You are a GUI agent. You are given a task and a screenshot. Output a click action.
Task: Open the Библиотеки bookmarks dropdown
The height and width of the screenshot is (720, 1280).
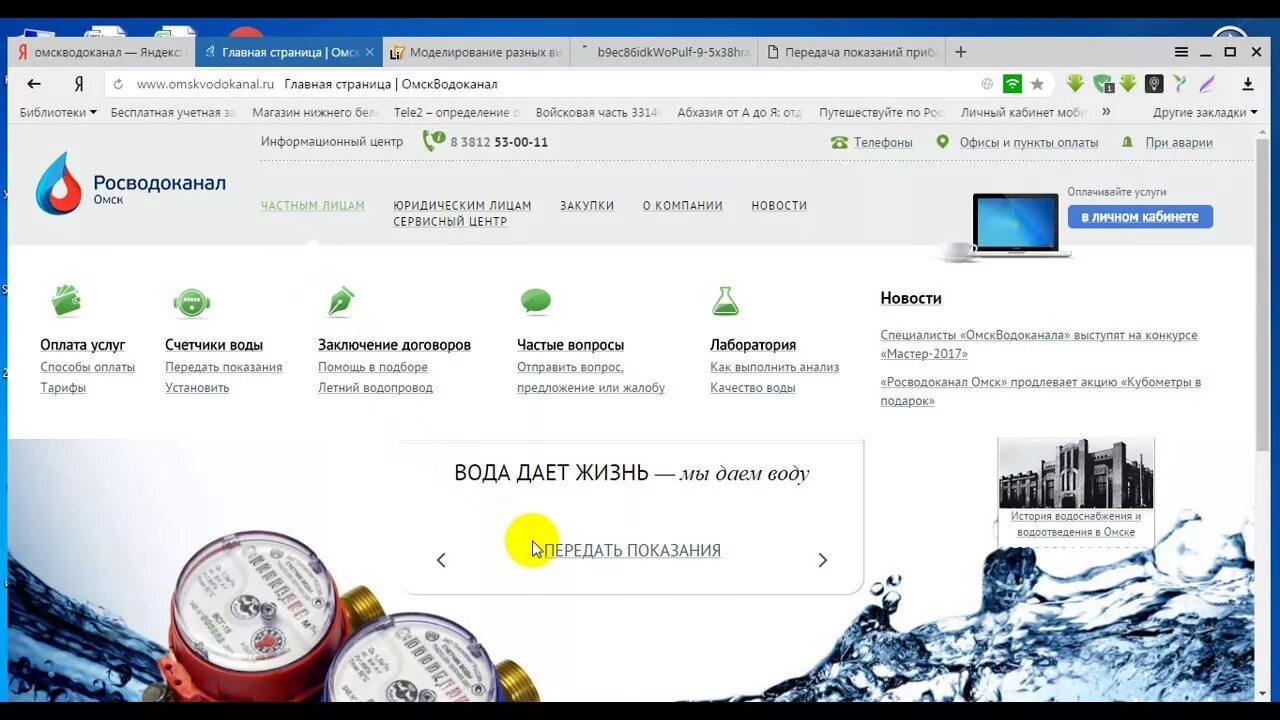(x=58, y=112)
